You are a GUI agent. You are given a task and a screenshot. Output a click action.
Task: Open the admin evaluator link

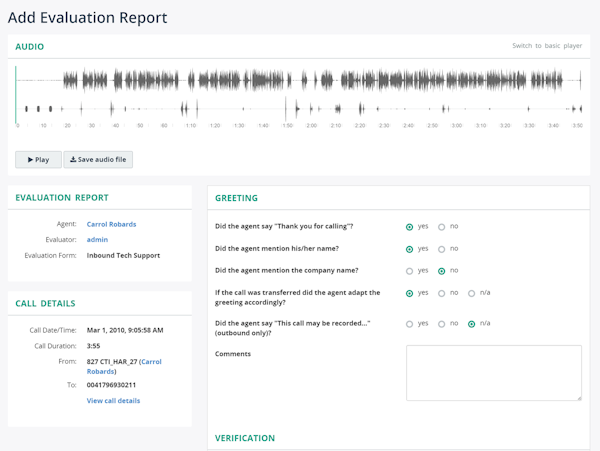click(97, 239)
